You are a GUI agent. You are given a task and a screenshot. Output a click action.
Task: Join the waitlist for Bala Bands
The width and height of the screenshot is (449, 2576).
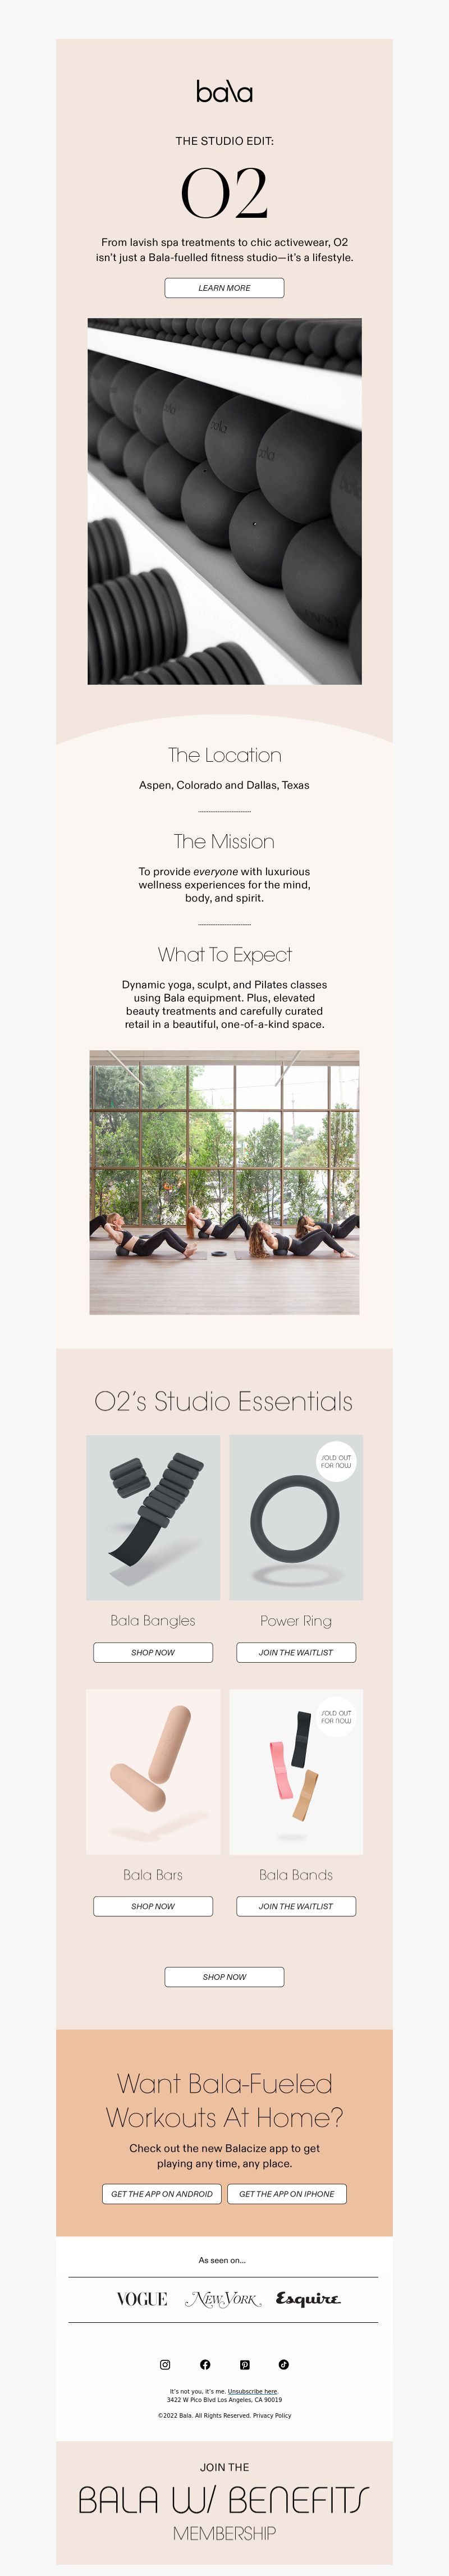point(296,1906)
